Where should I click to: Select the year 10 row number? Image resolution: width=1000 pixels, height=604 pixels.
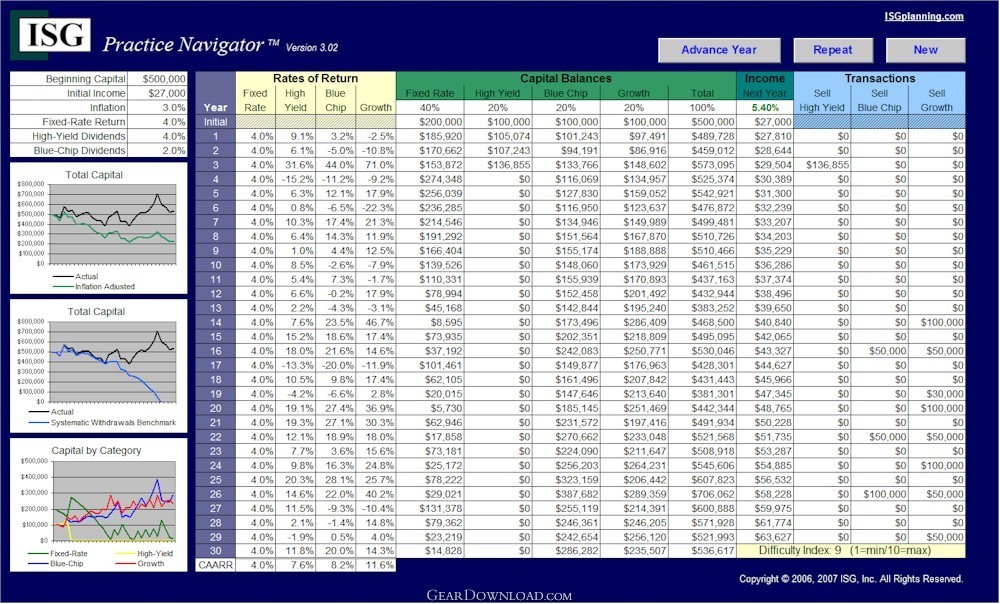[216, 265]
